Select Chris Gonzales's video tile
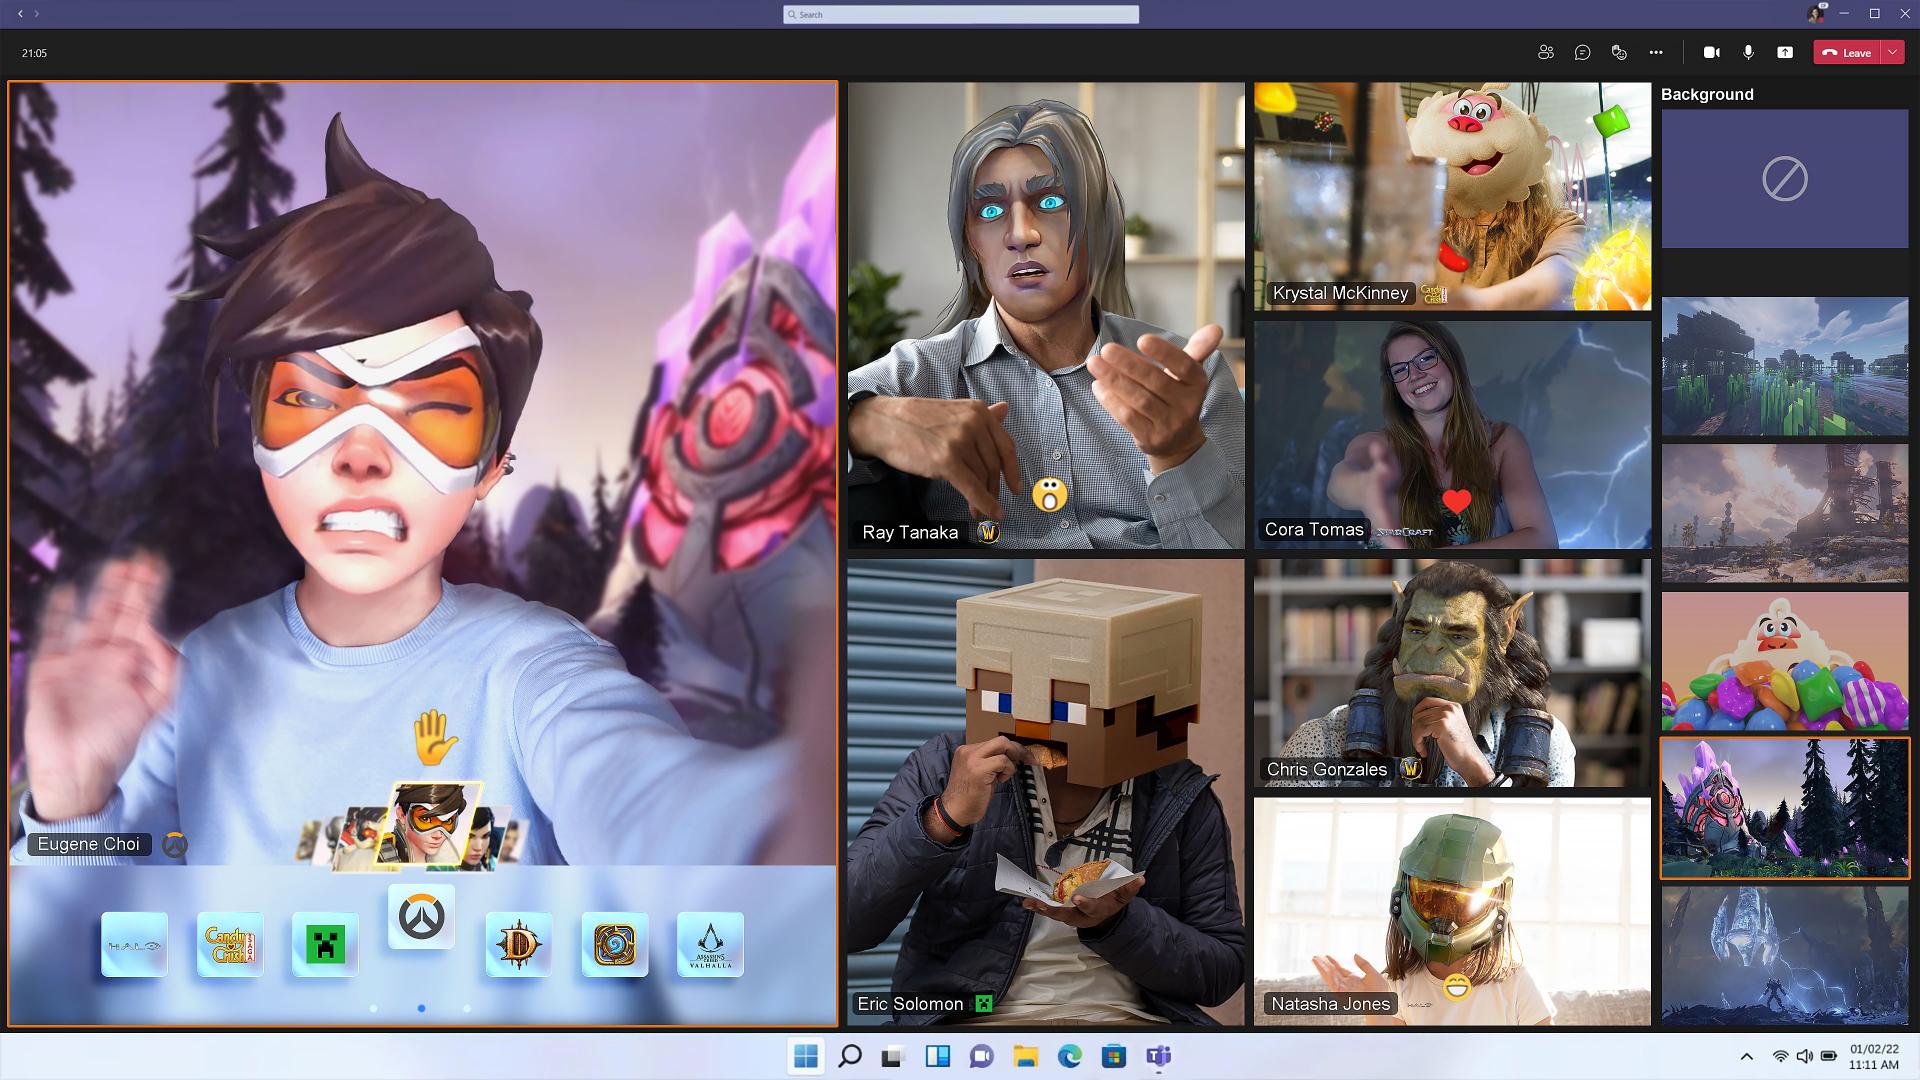The image size is (1920, 1080). [1452, 673]
